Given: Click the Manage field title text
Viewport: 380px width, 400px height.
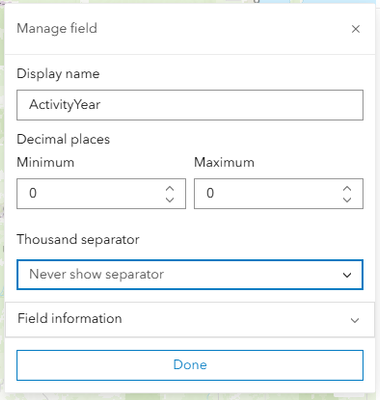Looking at the screenshot, I should pos(57,28).
